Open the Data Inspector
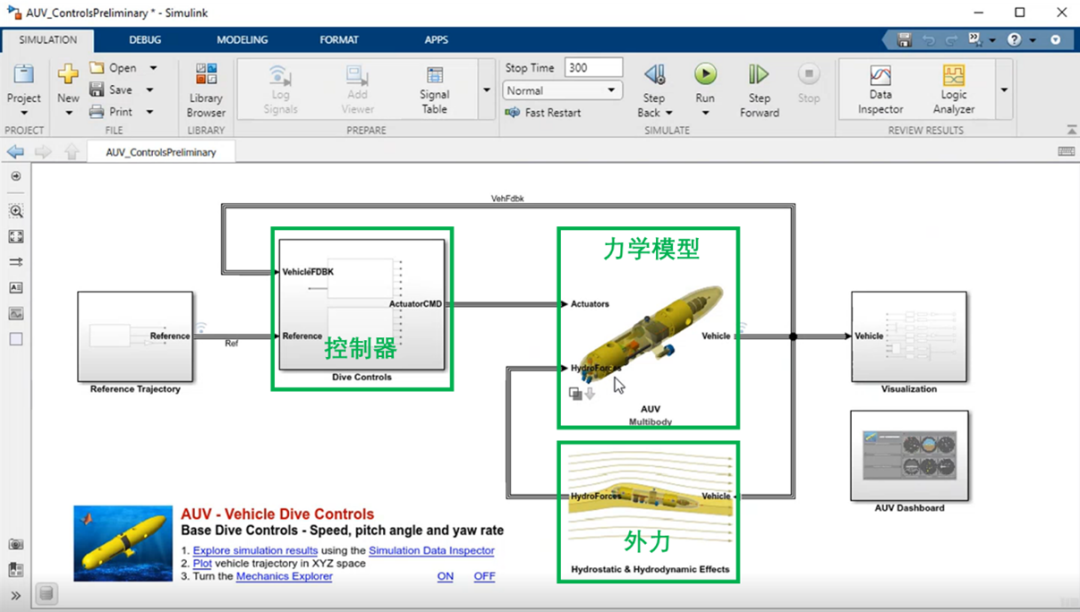The image size is (1080, 612). 880,90
